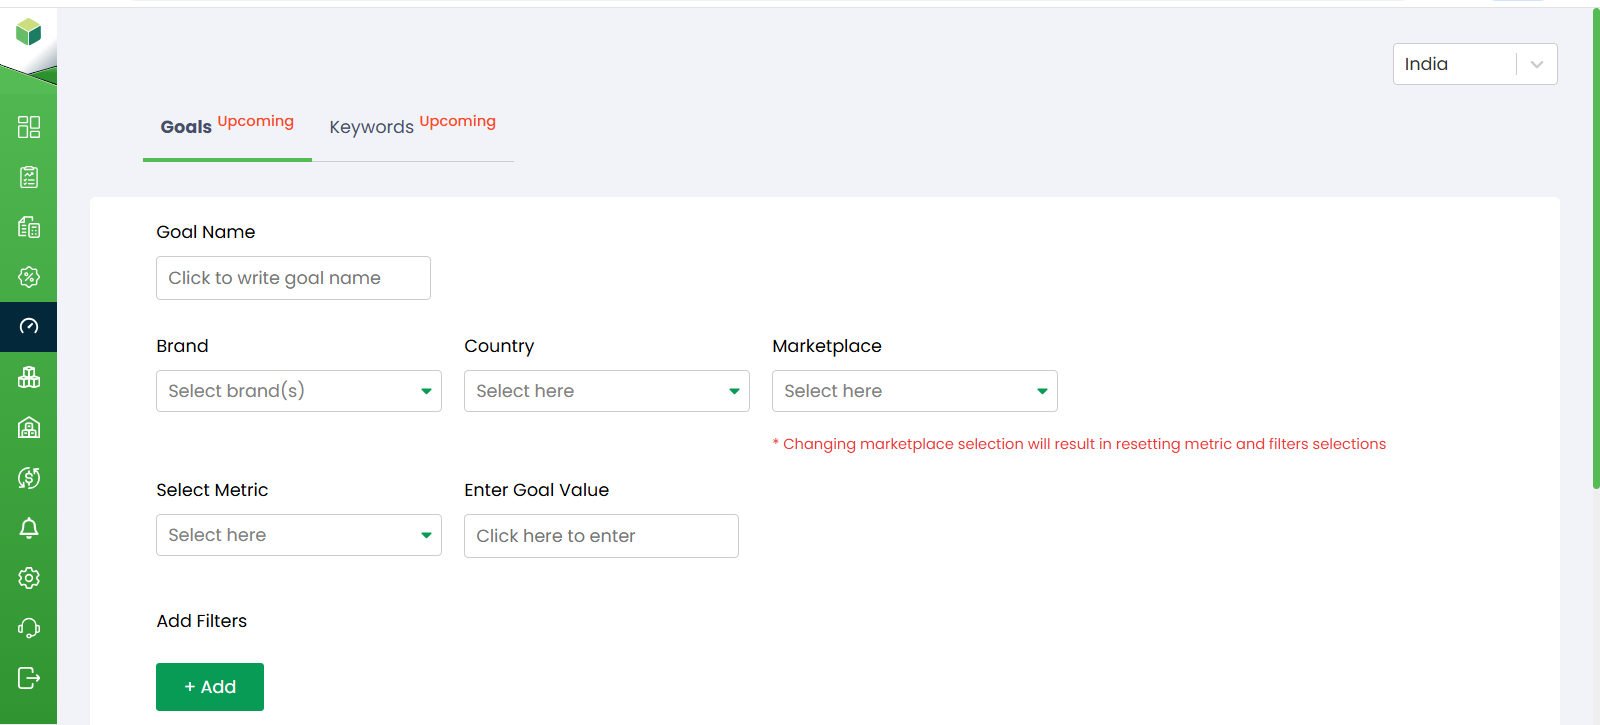Click the warehouse icon in sidebar
1600x725 pixels.
[x=29, y=428]
